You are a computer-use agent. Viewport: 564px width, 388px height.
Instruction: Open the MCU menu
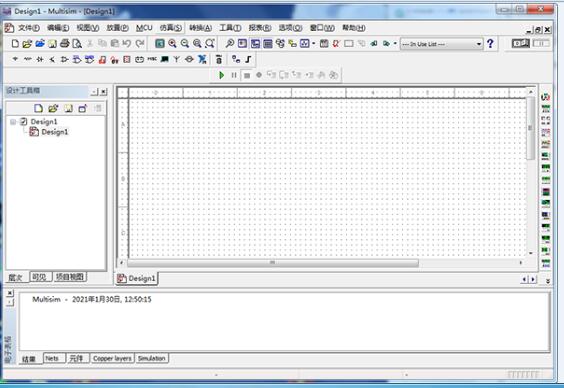pyautogui.click(x=144, y=28)
